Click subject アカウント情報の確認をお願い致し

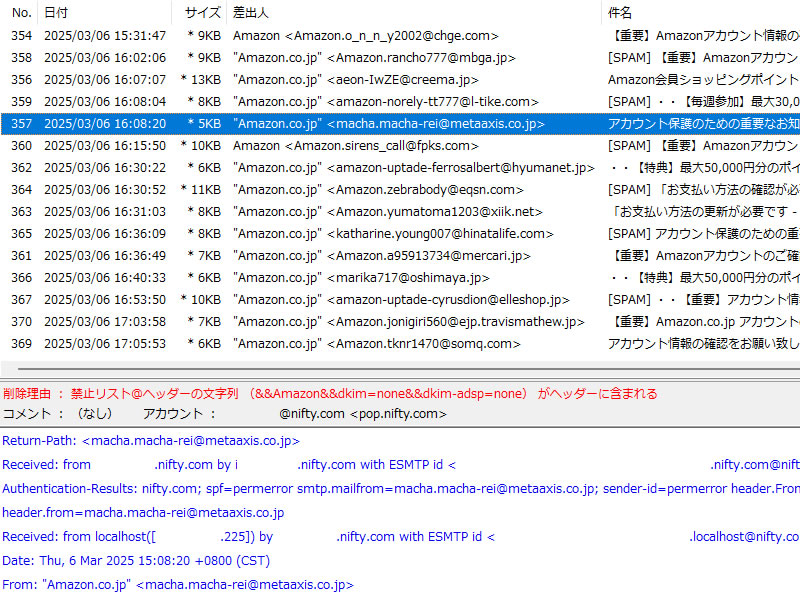(704, 343)
